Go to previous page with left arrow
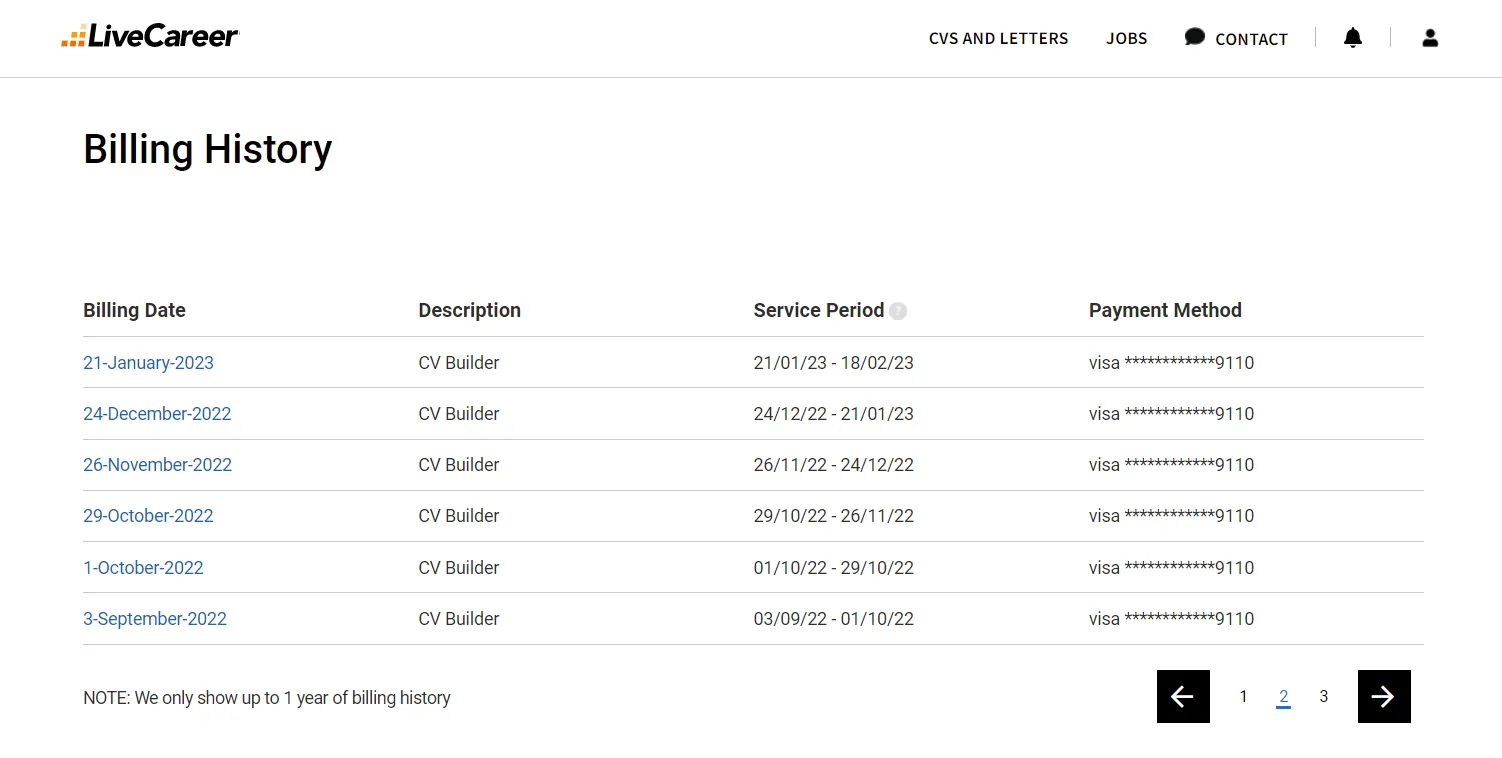 pyautogui.click(x=1183, y=696)
